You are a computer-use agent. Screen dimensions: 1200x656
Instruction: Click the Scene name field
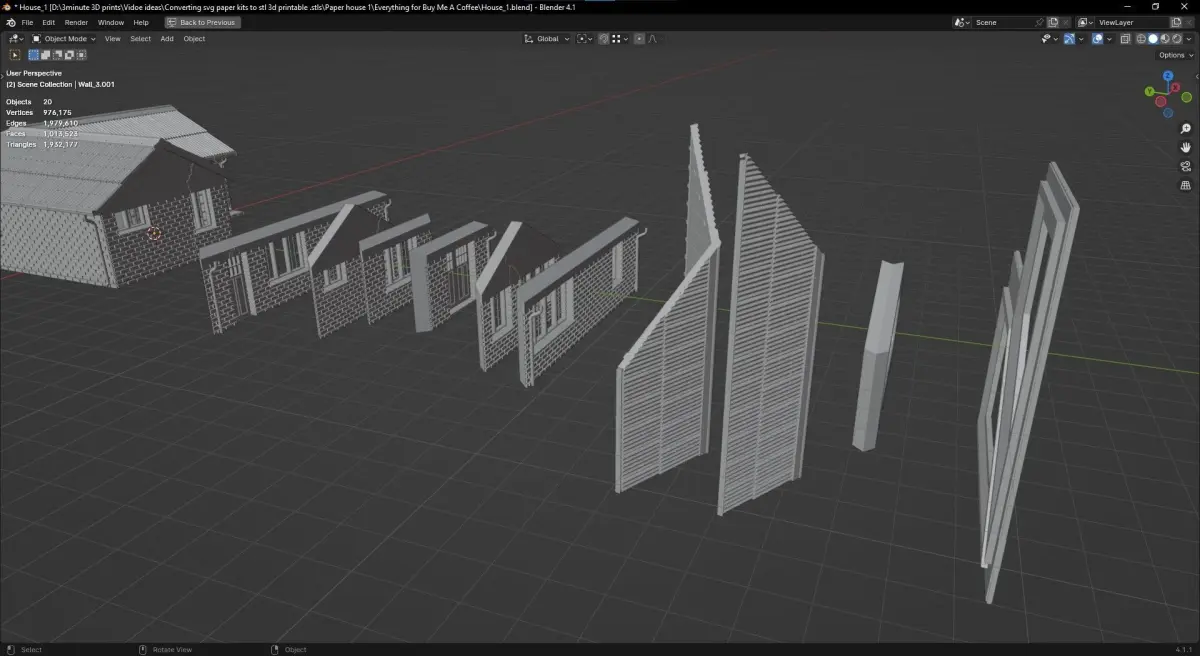(1003, 22)
